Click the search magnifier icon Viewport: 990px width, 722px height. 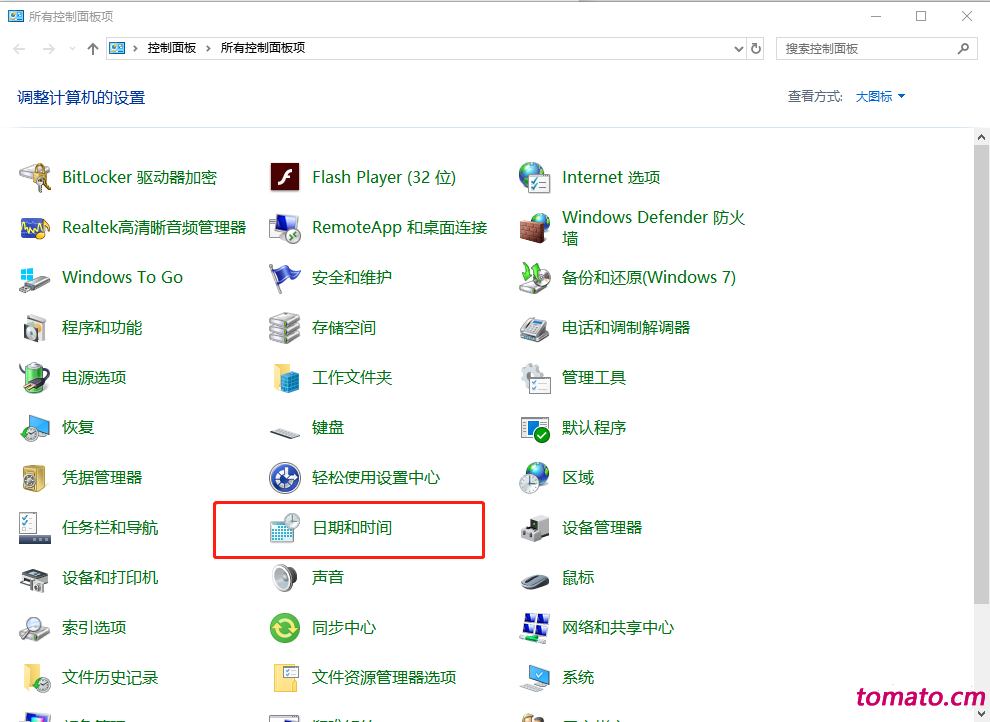[963, 49]
